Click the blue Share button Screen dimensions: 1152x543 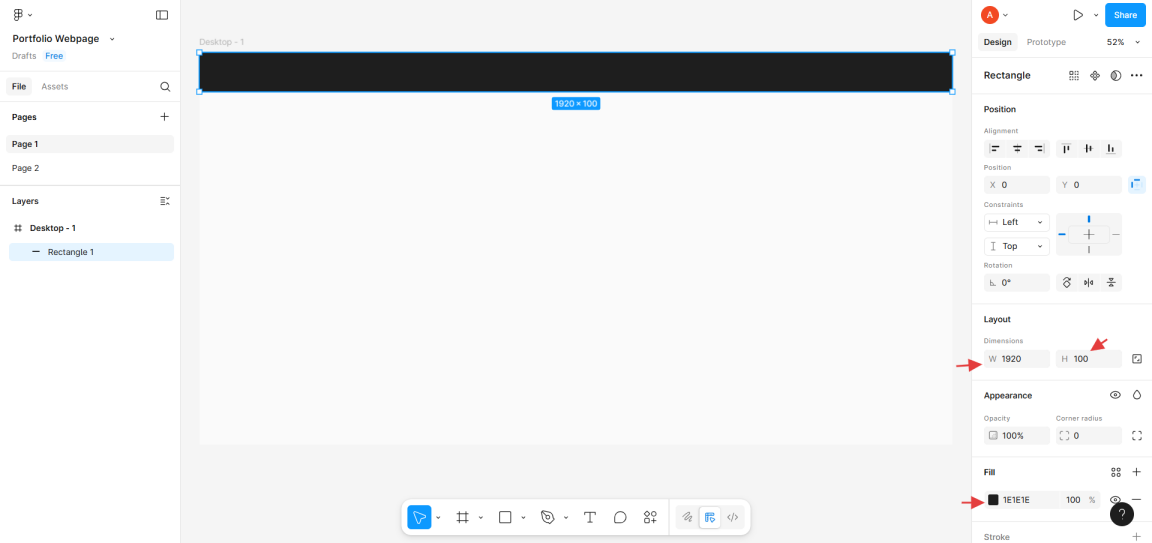1125,15
